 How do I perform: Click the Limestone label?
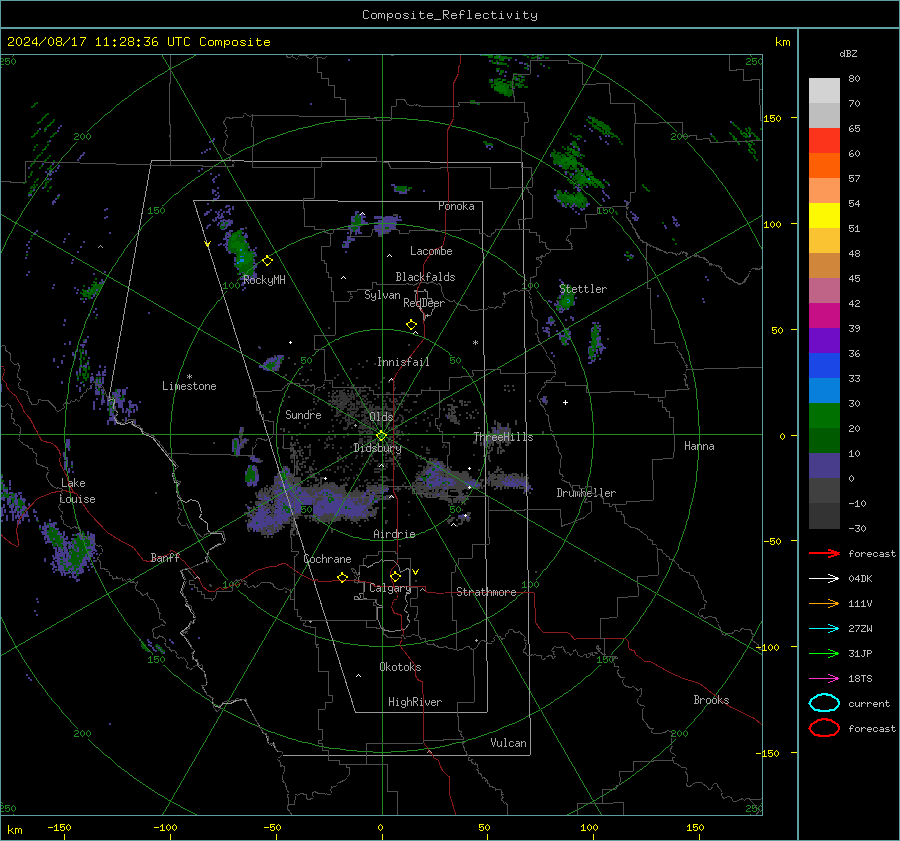tap(189, 386)
